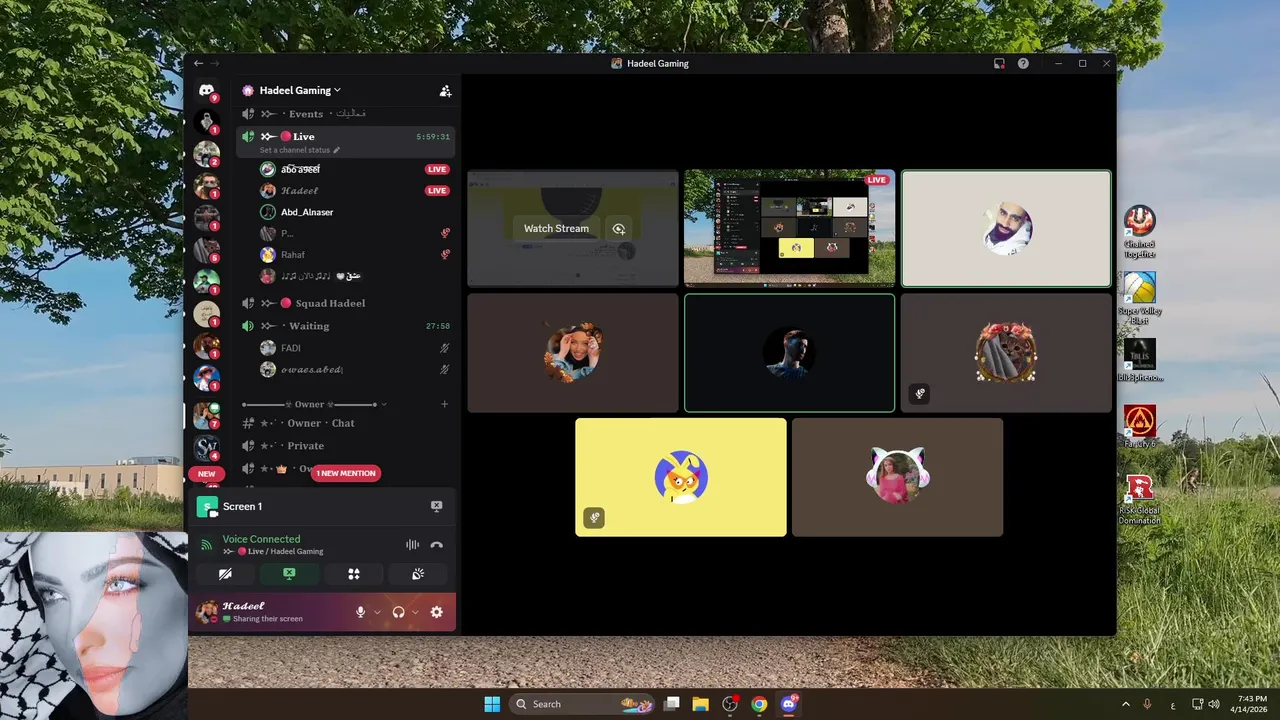Deafen audio with the headphone icon
This screenshot has height=720, width=1280.
pos(398,612)
